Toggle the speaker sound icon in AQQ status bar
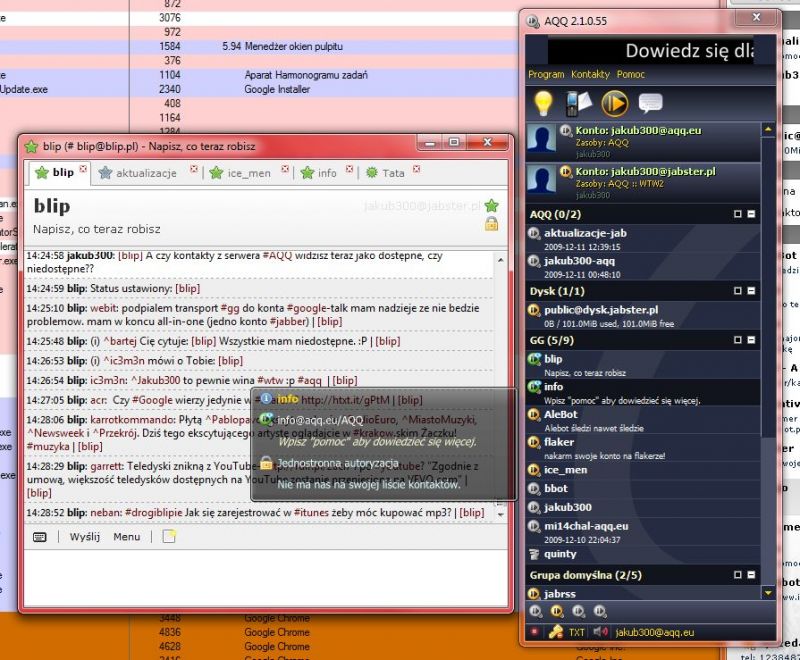800x660 pixels. [x=600, y=632]
